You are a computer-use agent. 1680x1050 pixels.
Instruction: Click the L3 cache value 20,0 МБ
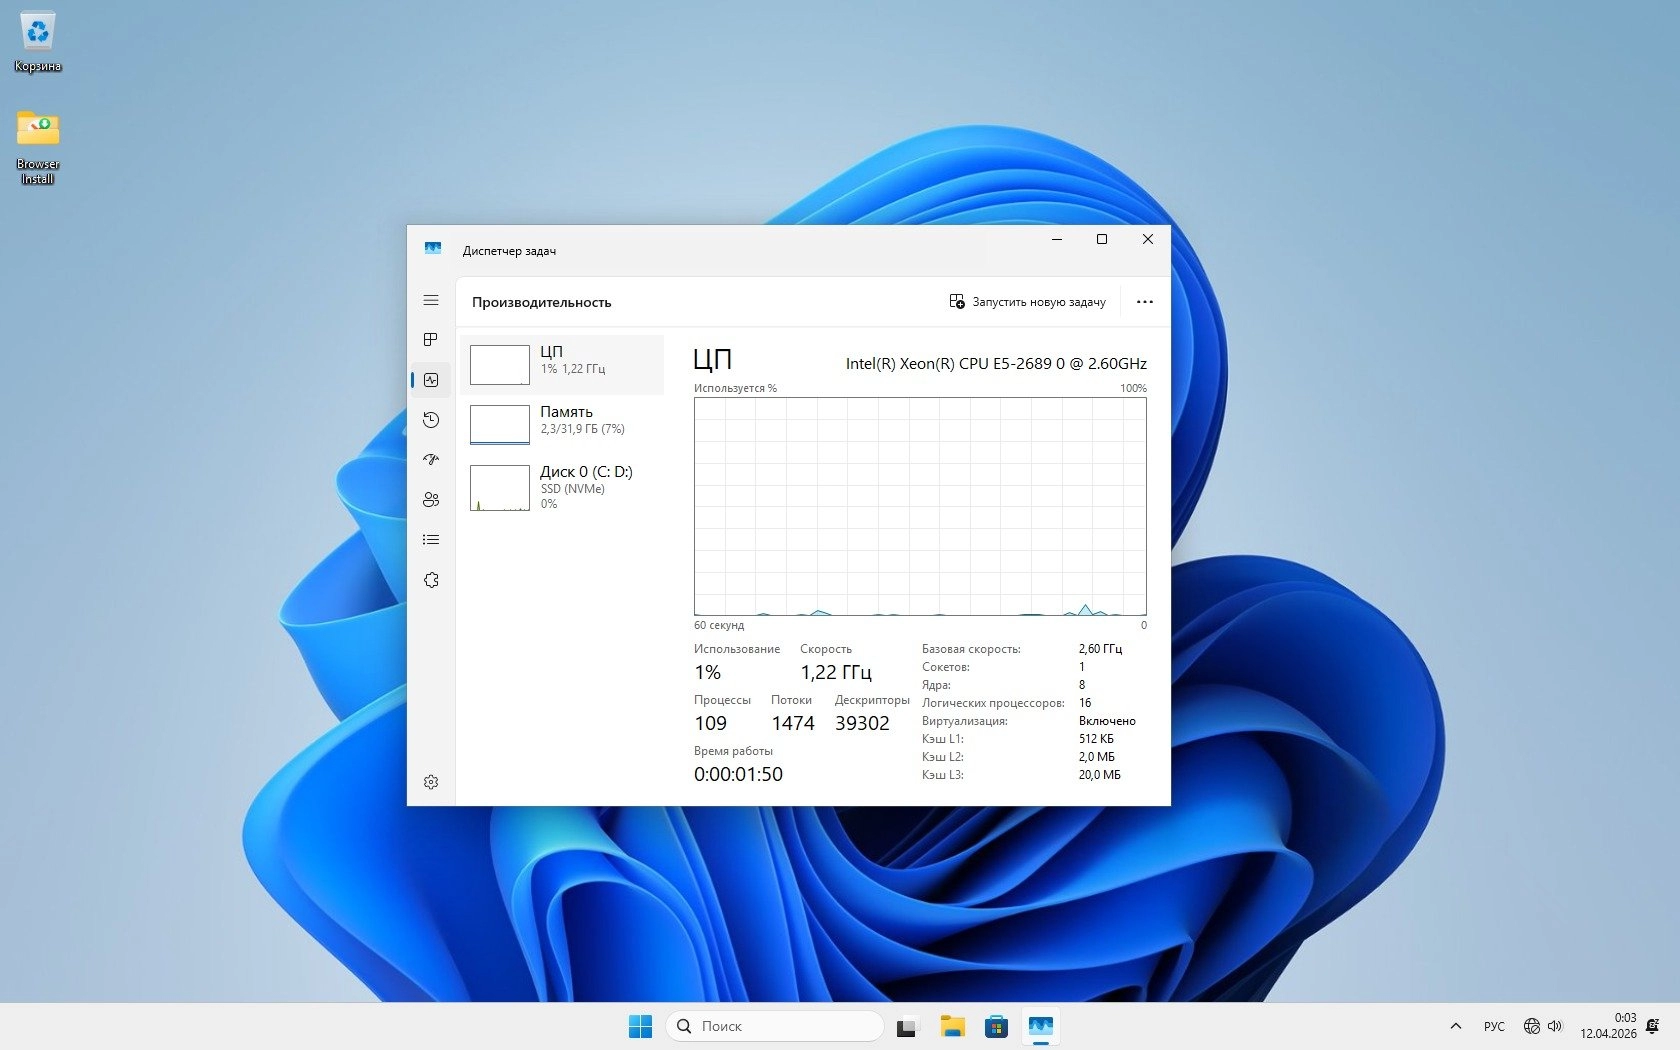(1099, 775)
